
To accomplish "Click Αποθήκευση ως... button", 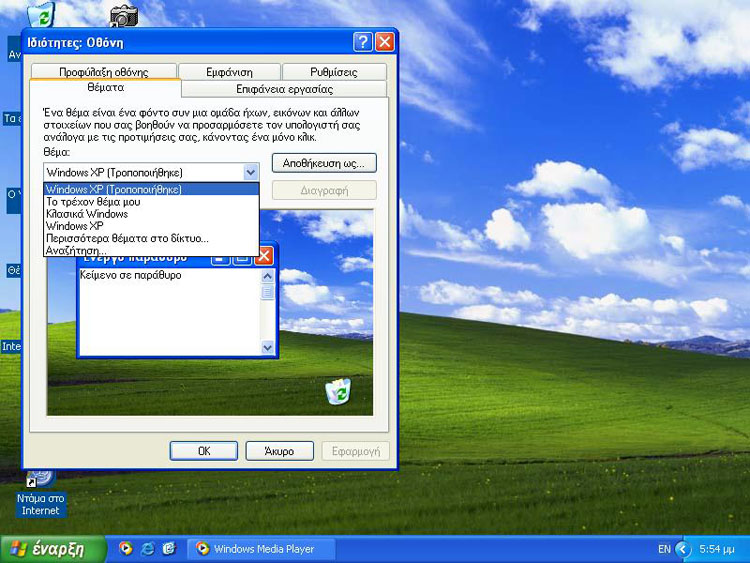I will coord(324,163).
